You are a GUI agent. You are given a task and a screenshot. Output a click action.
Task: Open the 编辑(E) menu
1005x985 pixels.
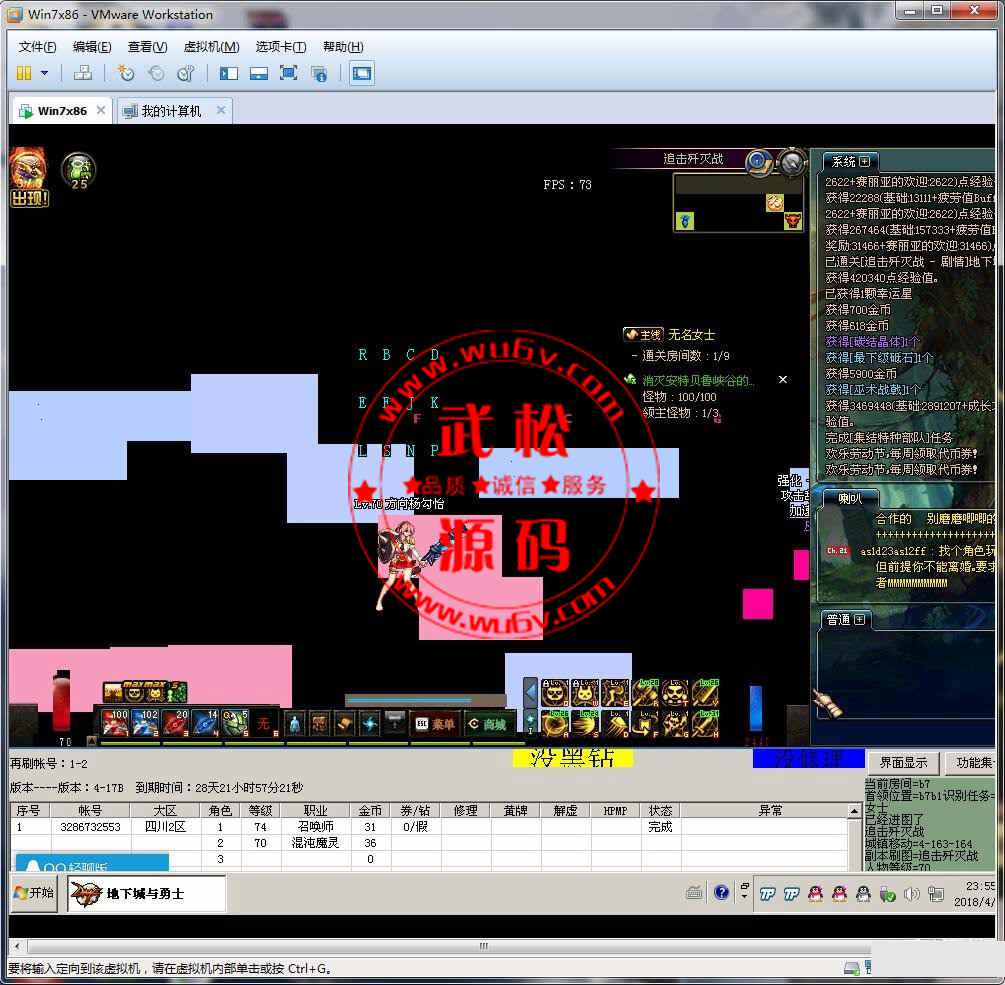[92, 47]
